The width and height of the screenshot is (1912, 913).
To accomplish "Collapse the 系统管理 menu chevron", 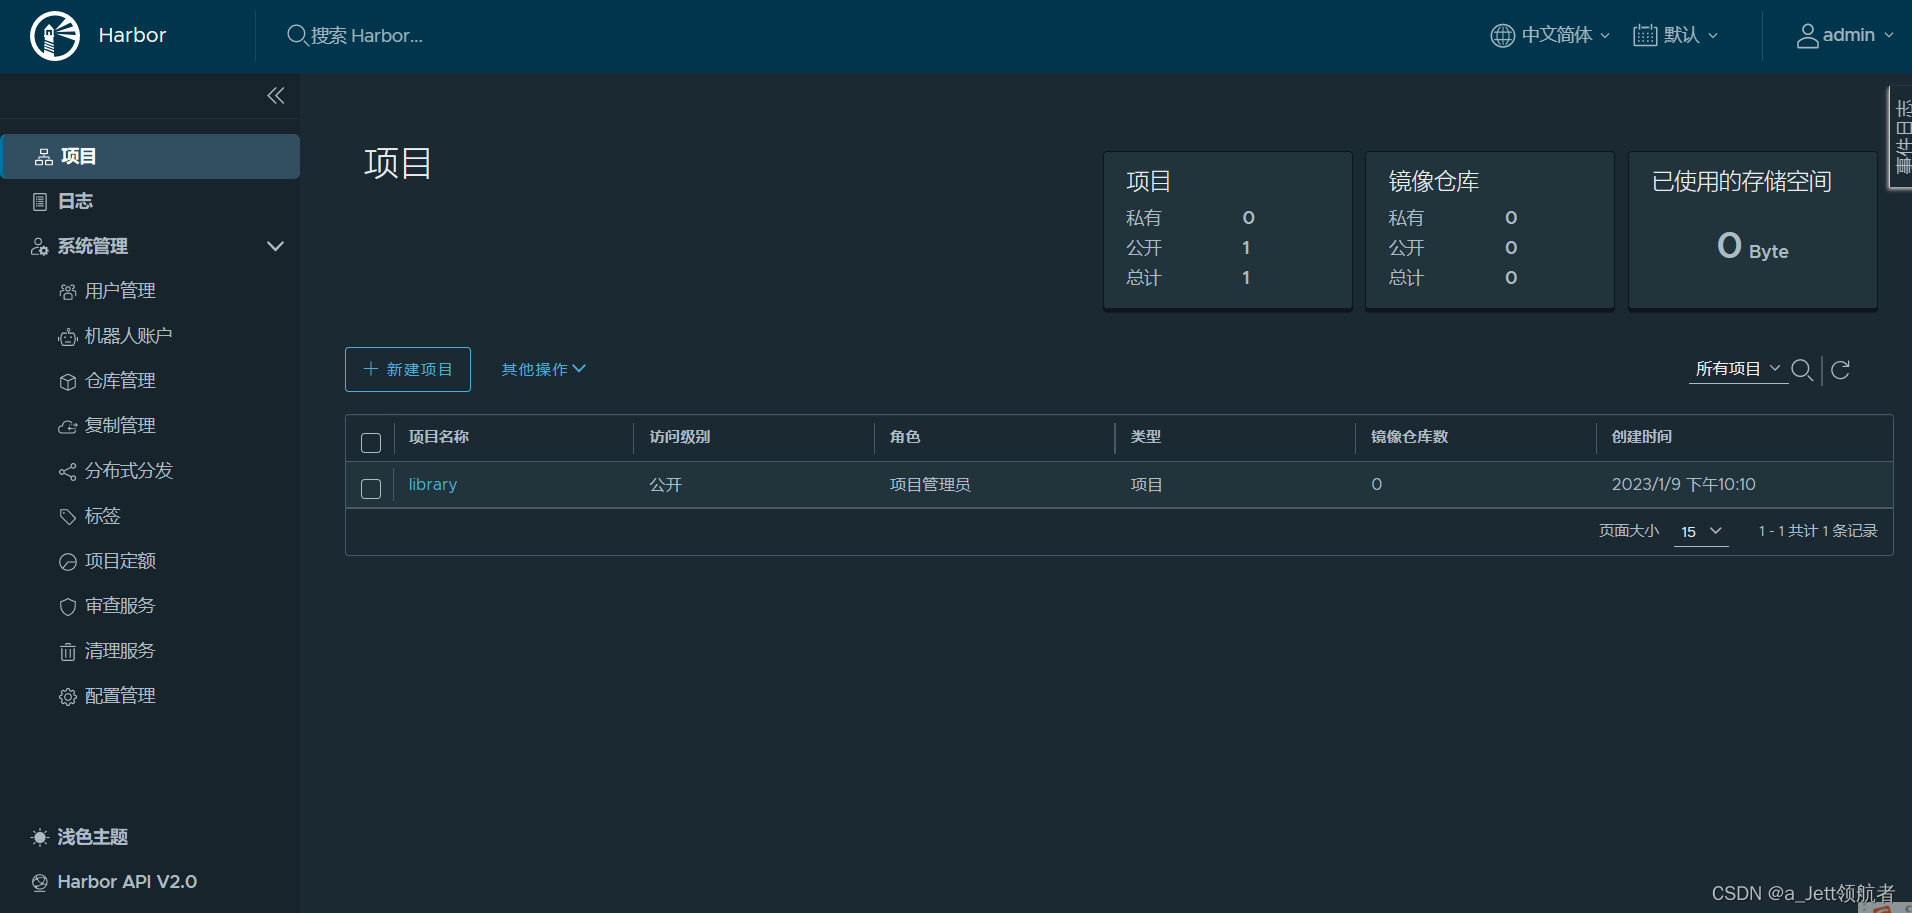I will (276, 247).
